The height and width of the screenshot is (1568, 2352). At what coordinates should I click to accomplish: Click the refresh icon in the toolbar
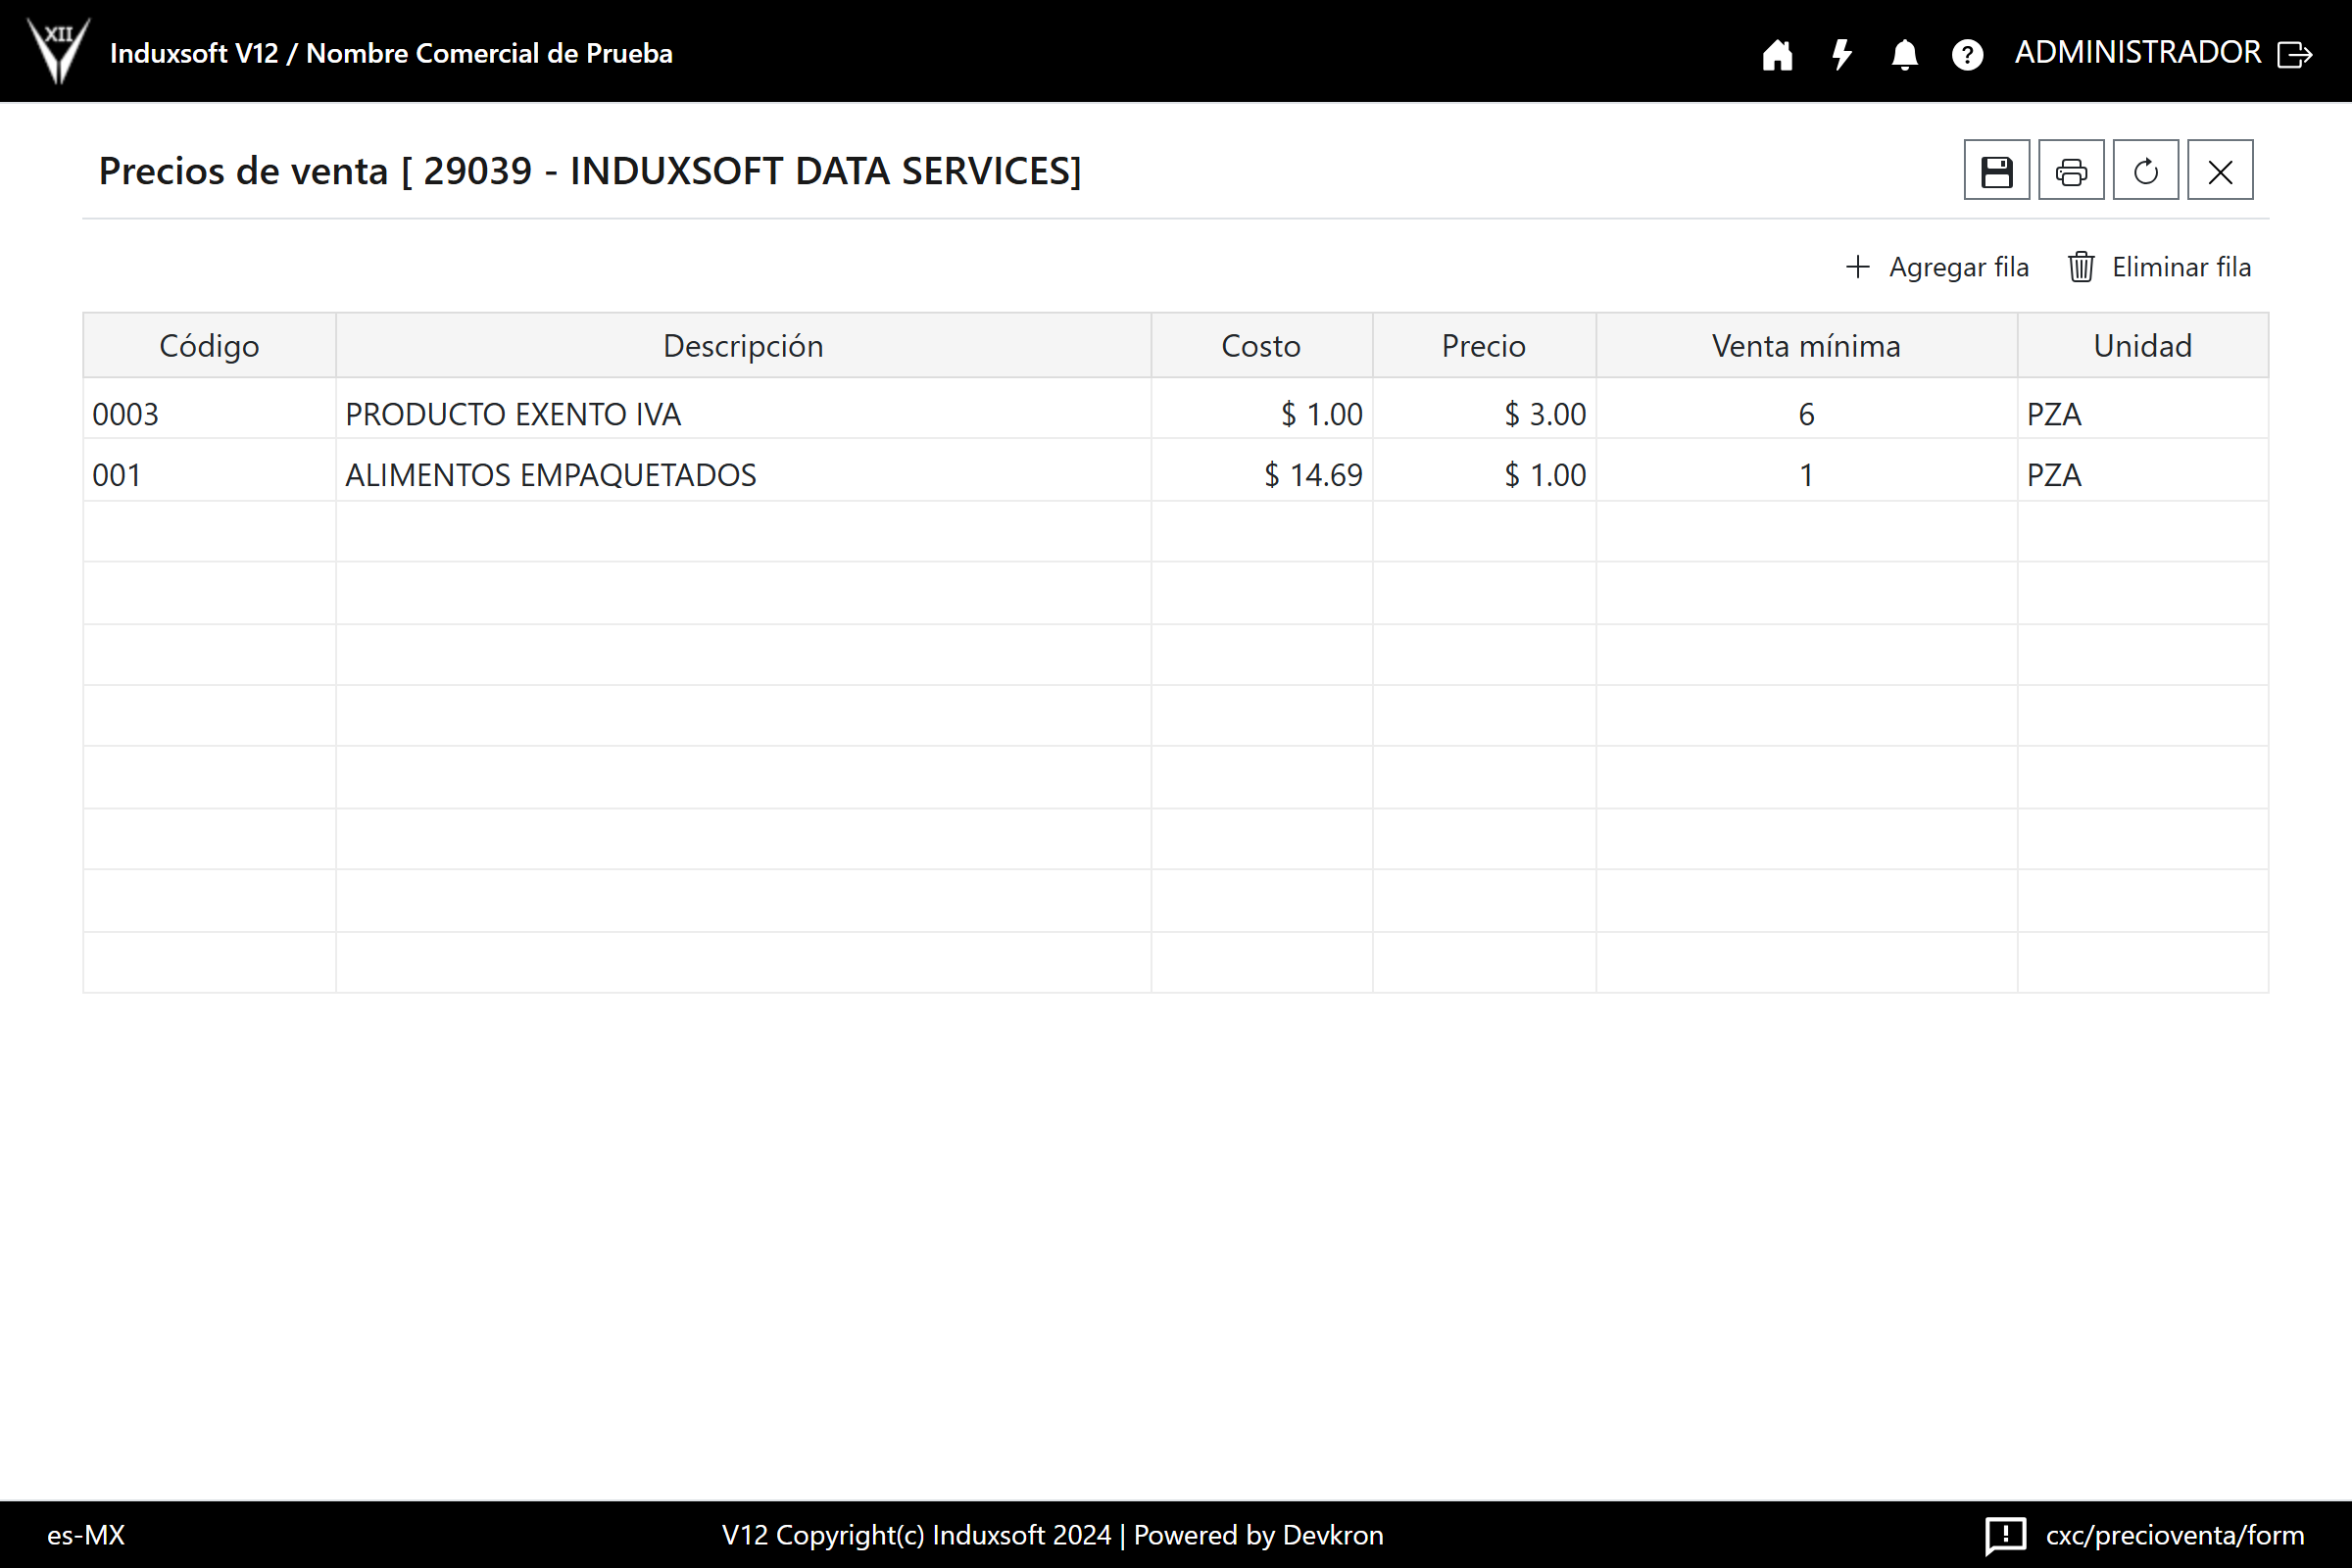[2145, 171]
